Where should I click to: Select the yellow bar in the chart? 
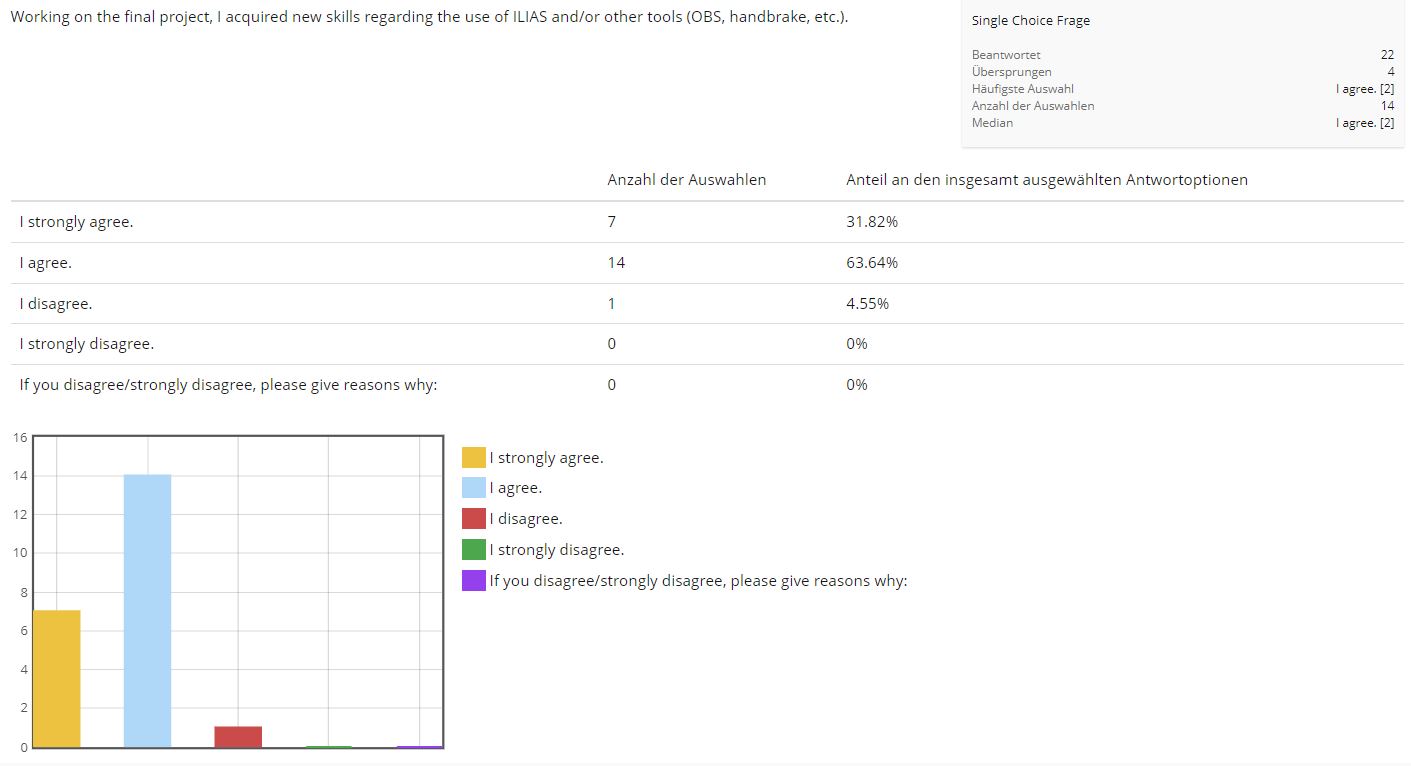coord(57,678)
